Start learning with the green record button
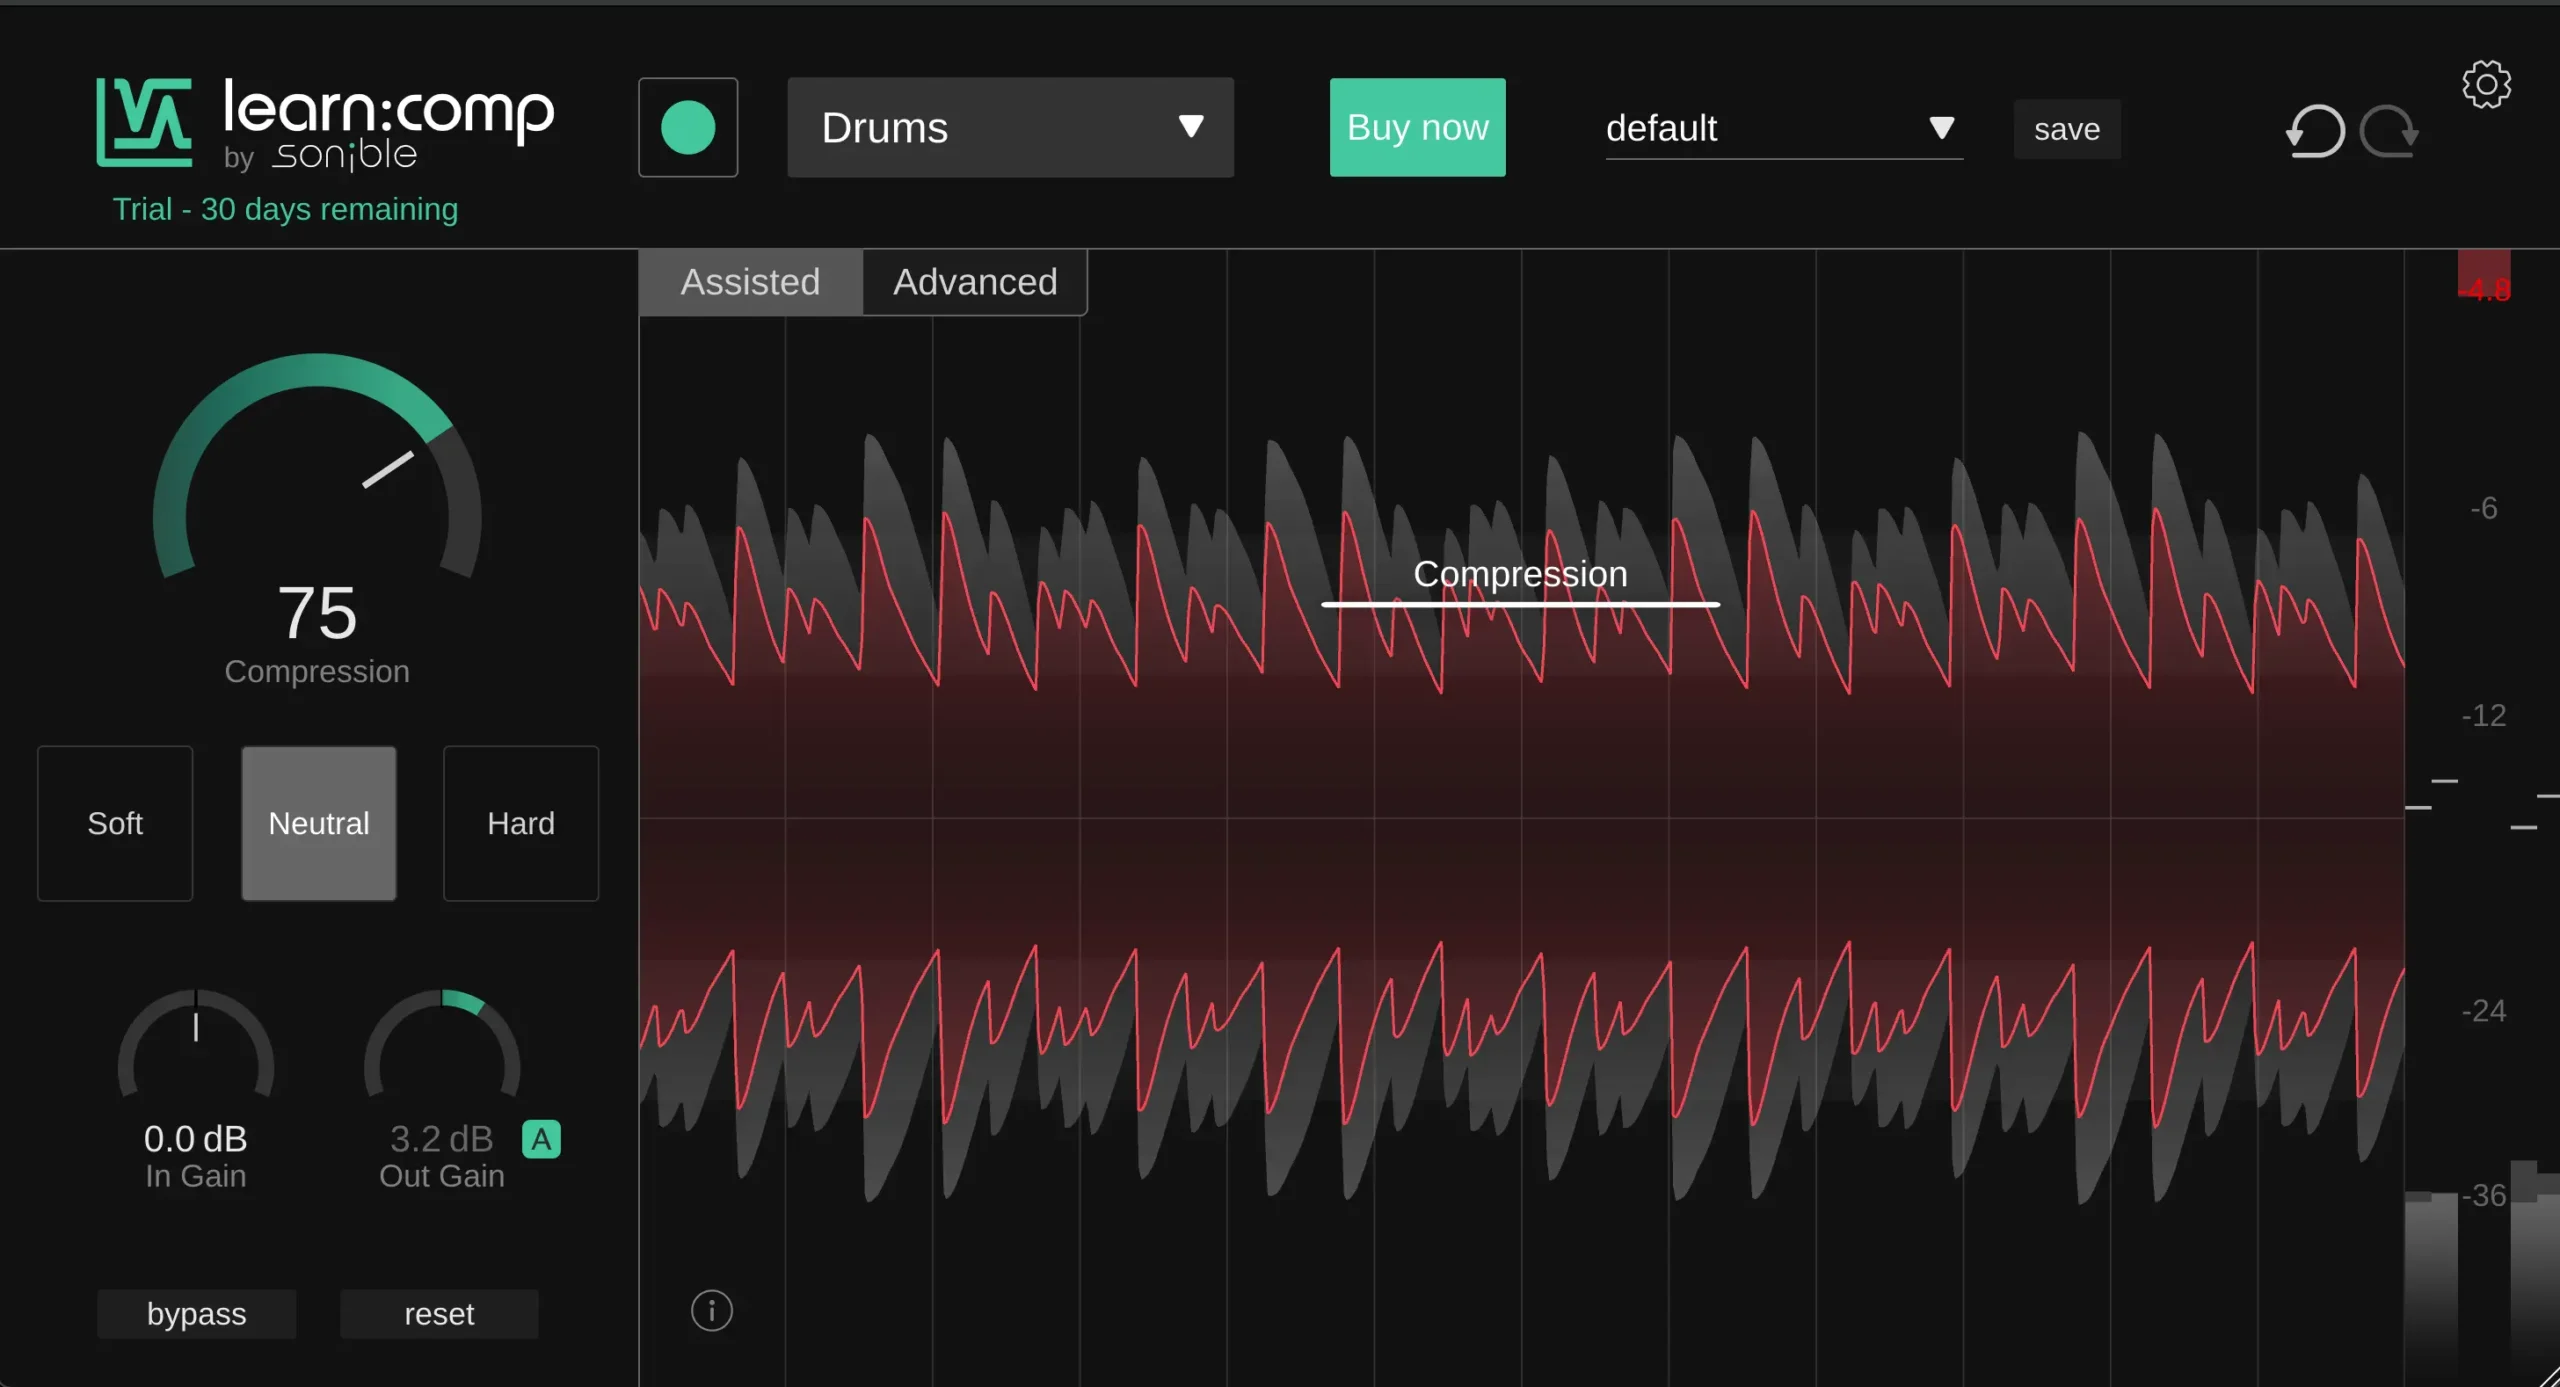This screenshot has width=2560, height=1387. point(688,126)
